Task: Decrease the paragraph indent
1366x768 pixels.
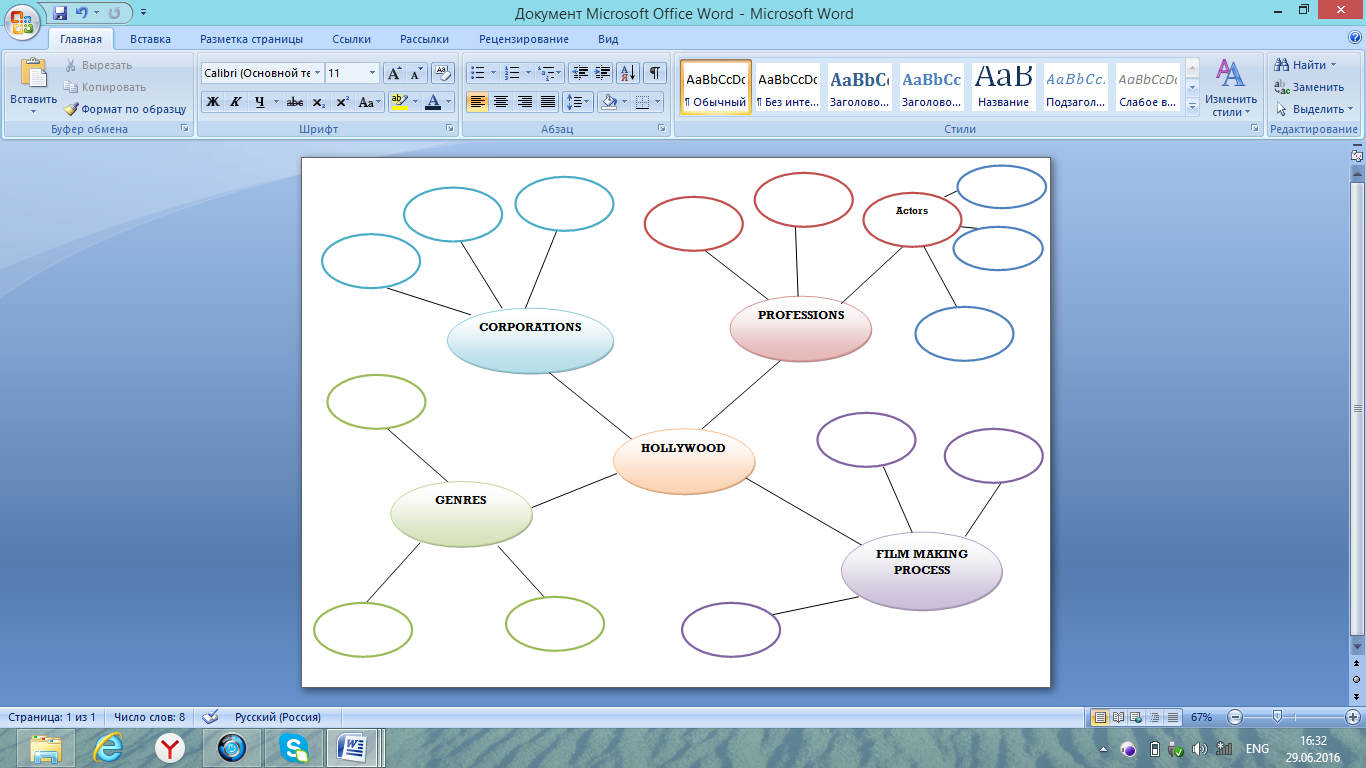Action: click(580, 73)
